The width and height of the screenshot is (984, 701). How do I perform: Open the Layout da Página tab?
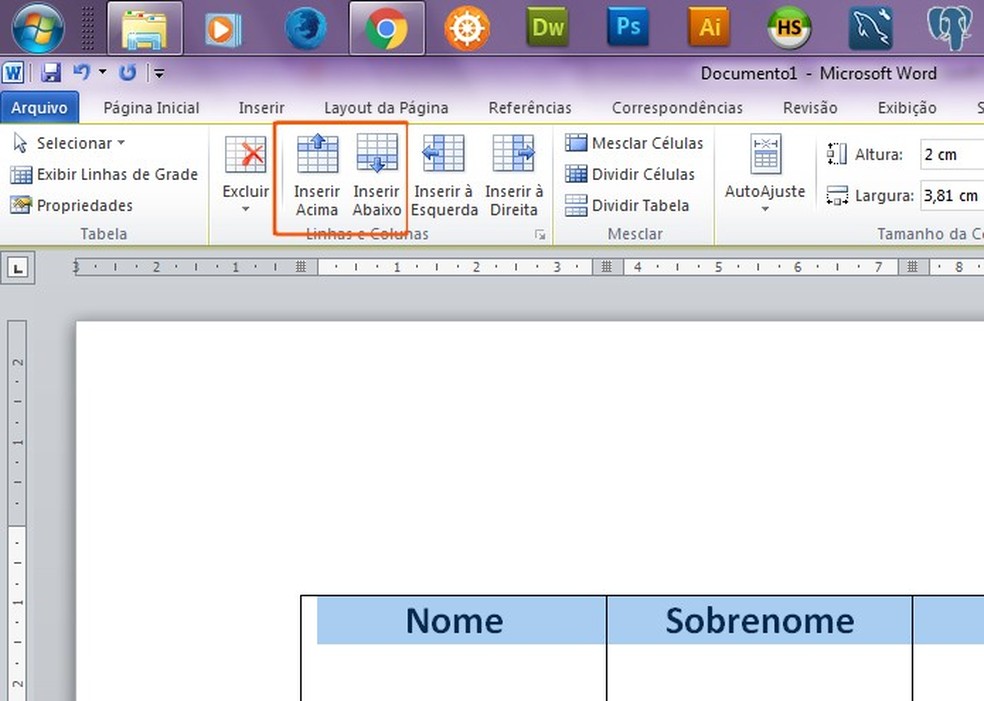tap(386, 108)
